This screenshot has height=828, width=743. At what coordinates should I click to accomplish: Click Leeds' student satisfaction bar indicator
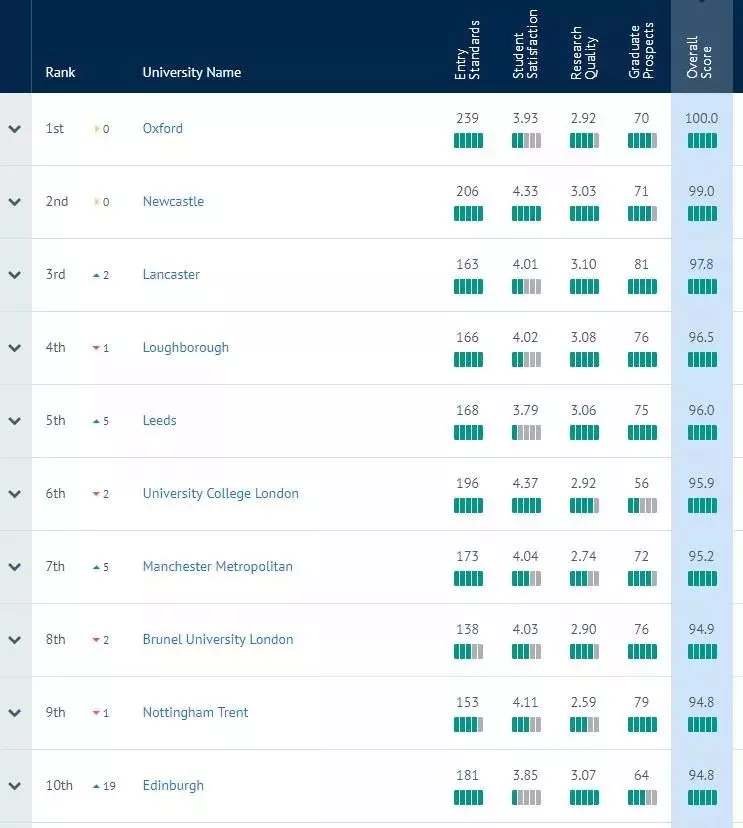526,432
